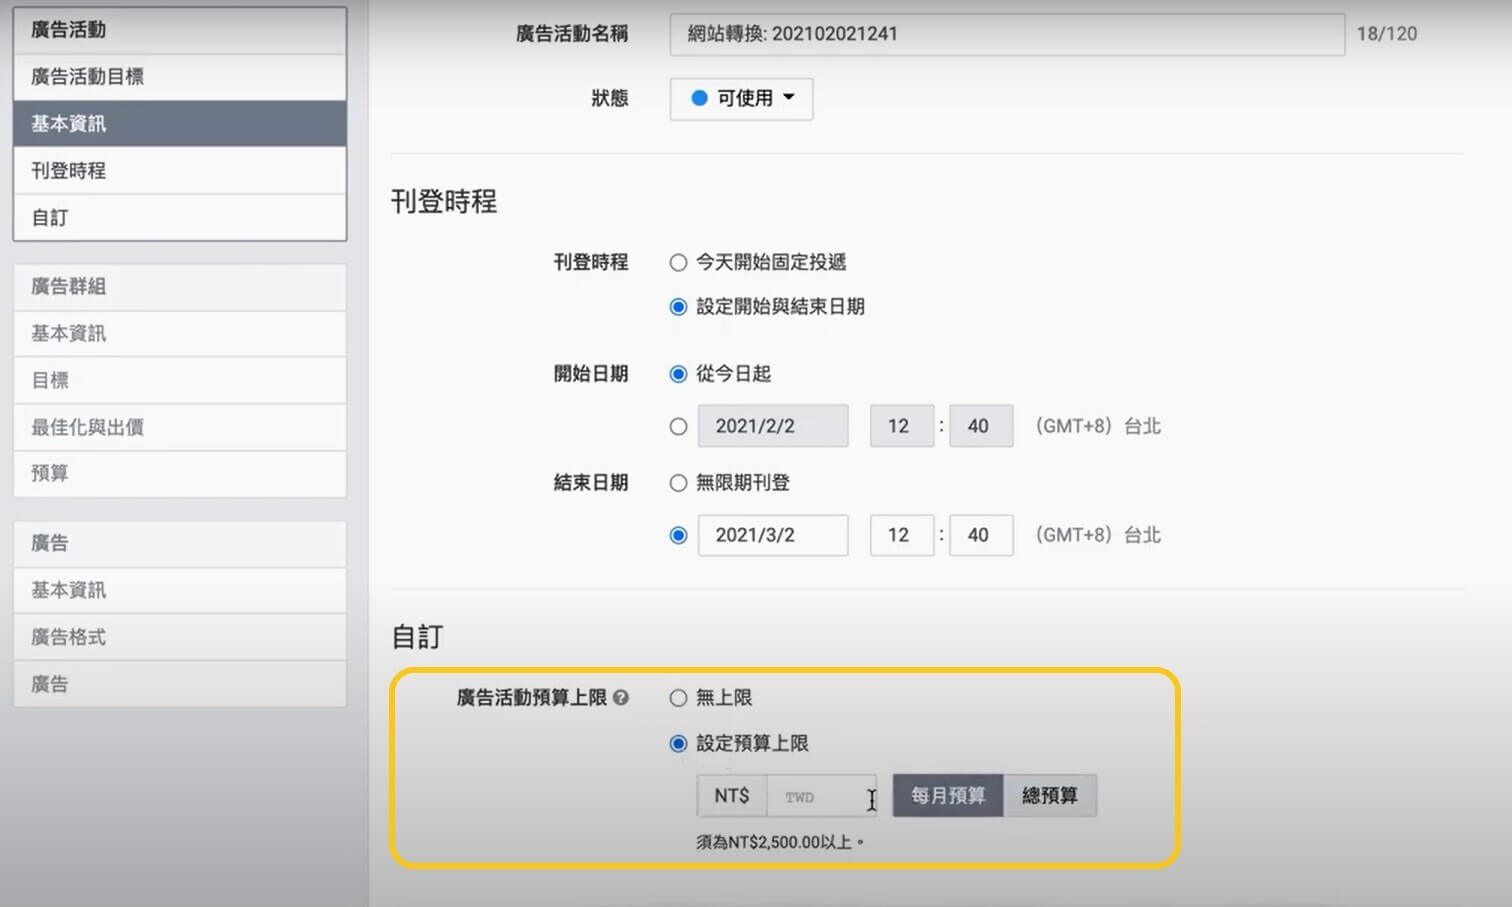Select 無上限 for campaign budget limit

[x=678, y=698]
